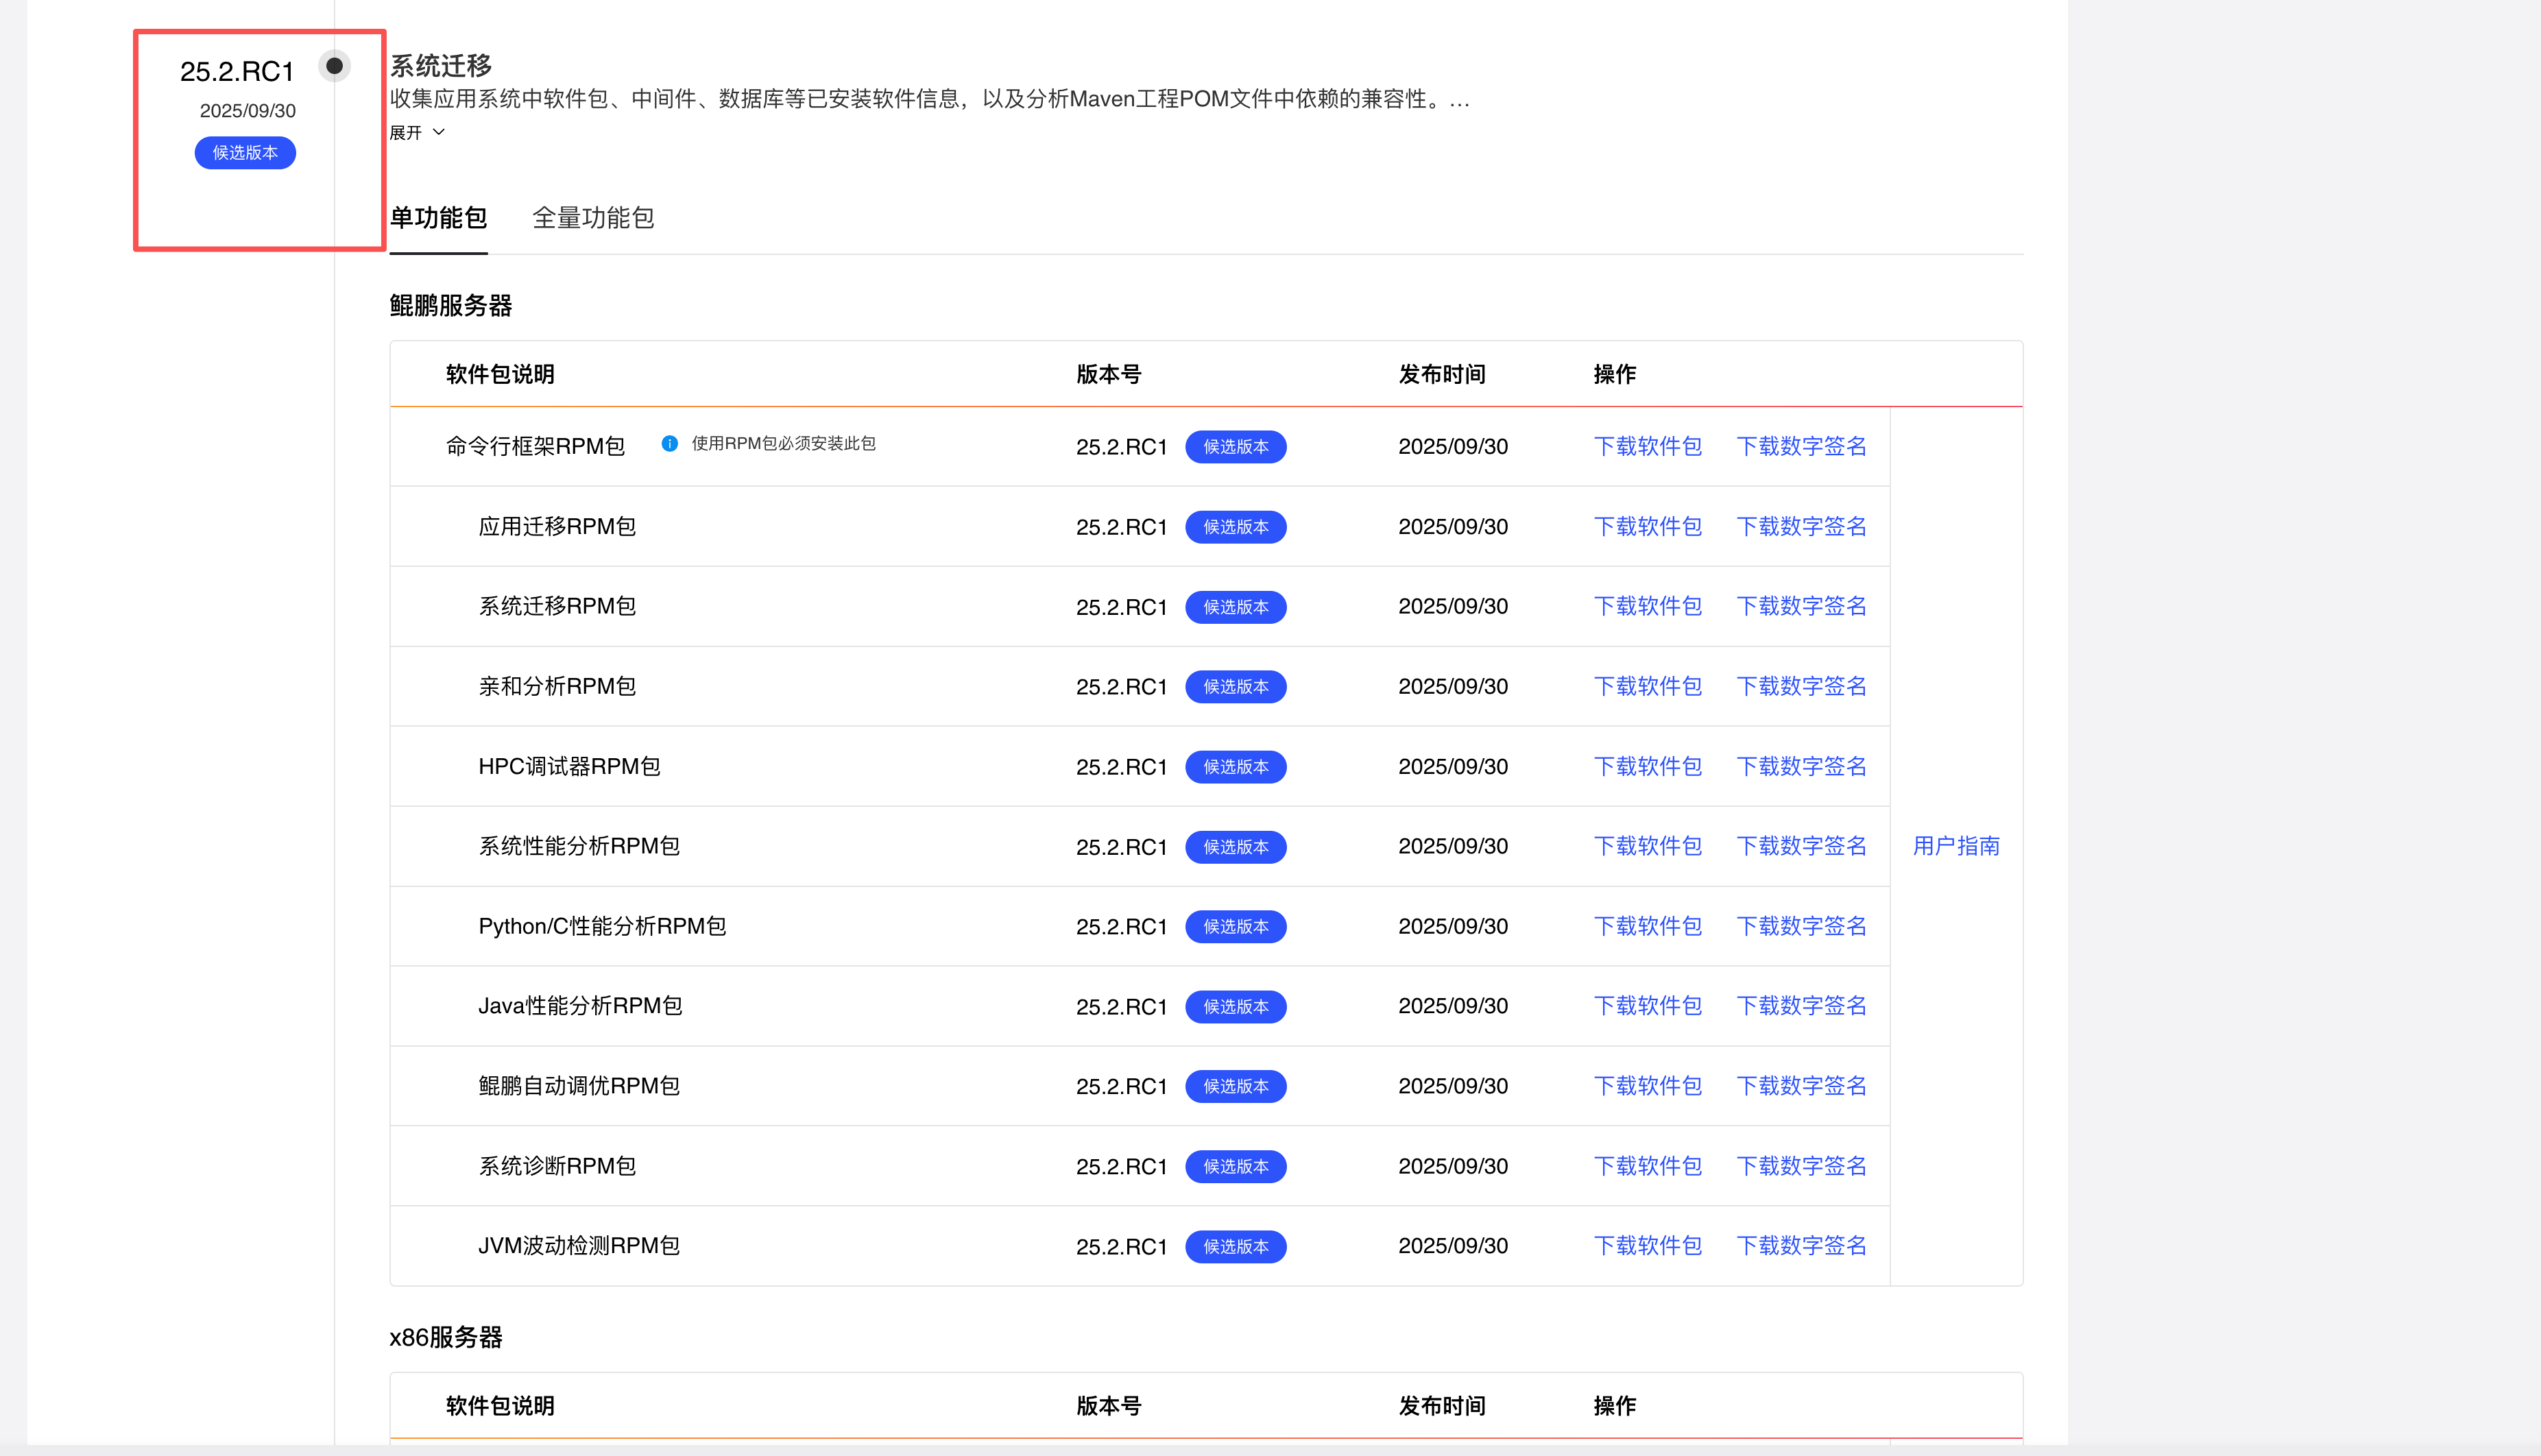Viewport: 2541px width, 1456px height.
Task: Click 下载软件包 for 系统迁移RPM包
Action: (x=1647, y=606)
